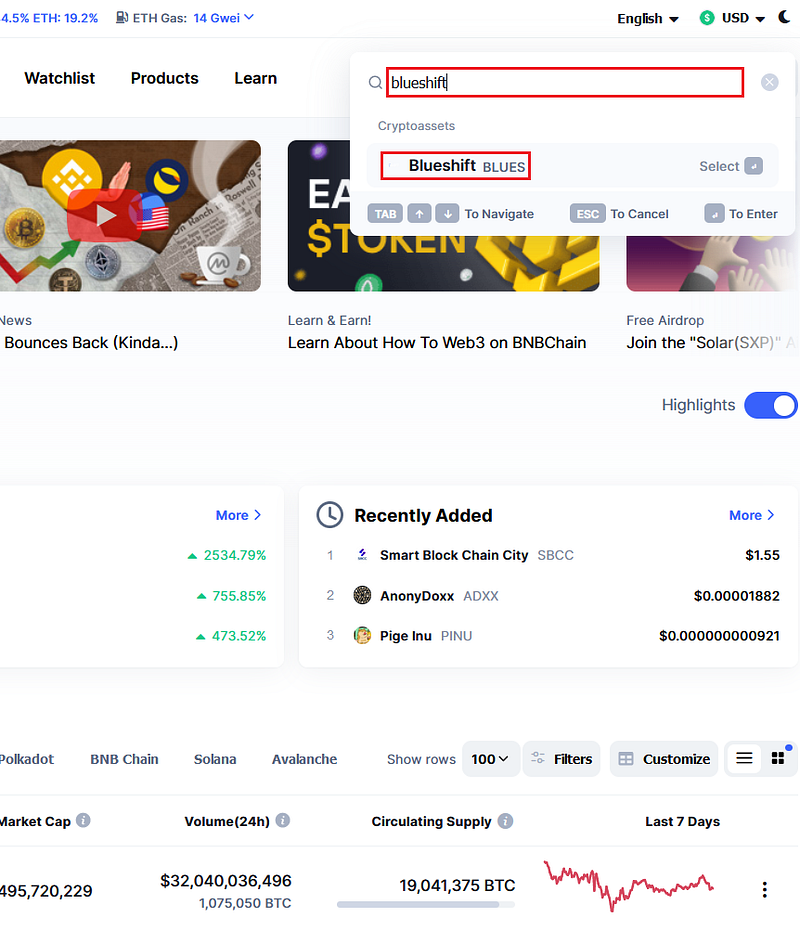This screenshot has height=932, width=800.
Task: Click the Filters button
Action: [561, 758]
